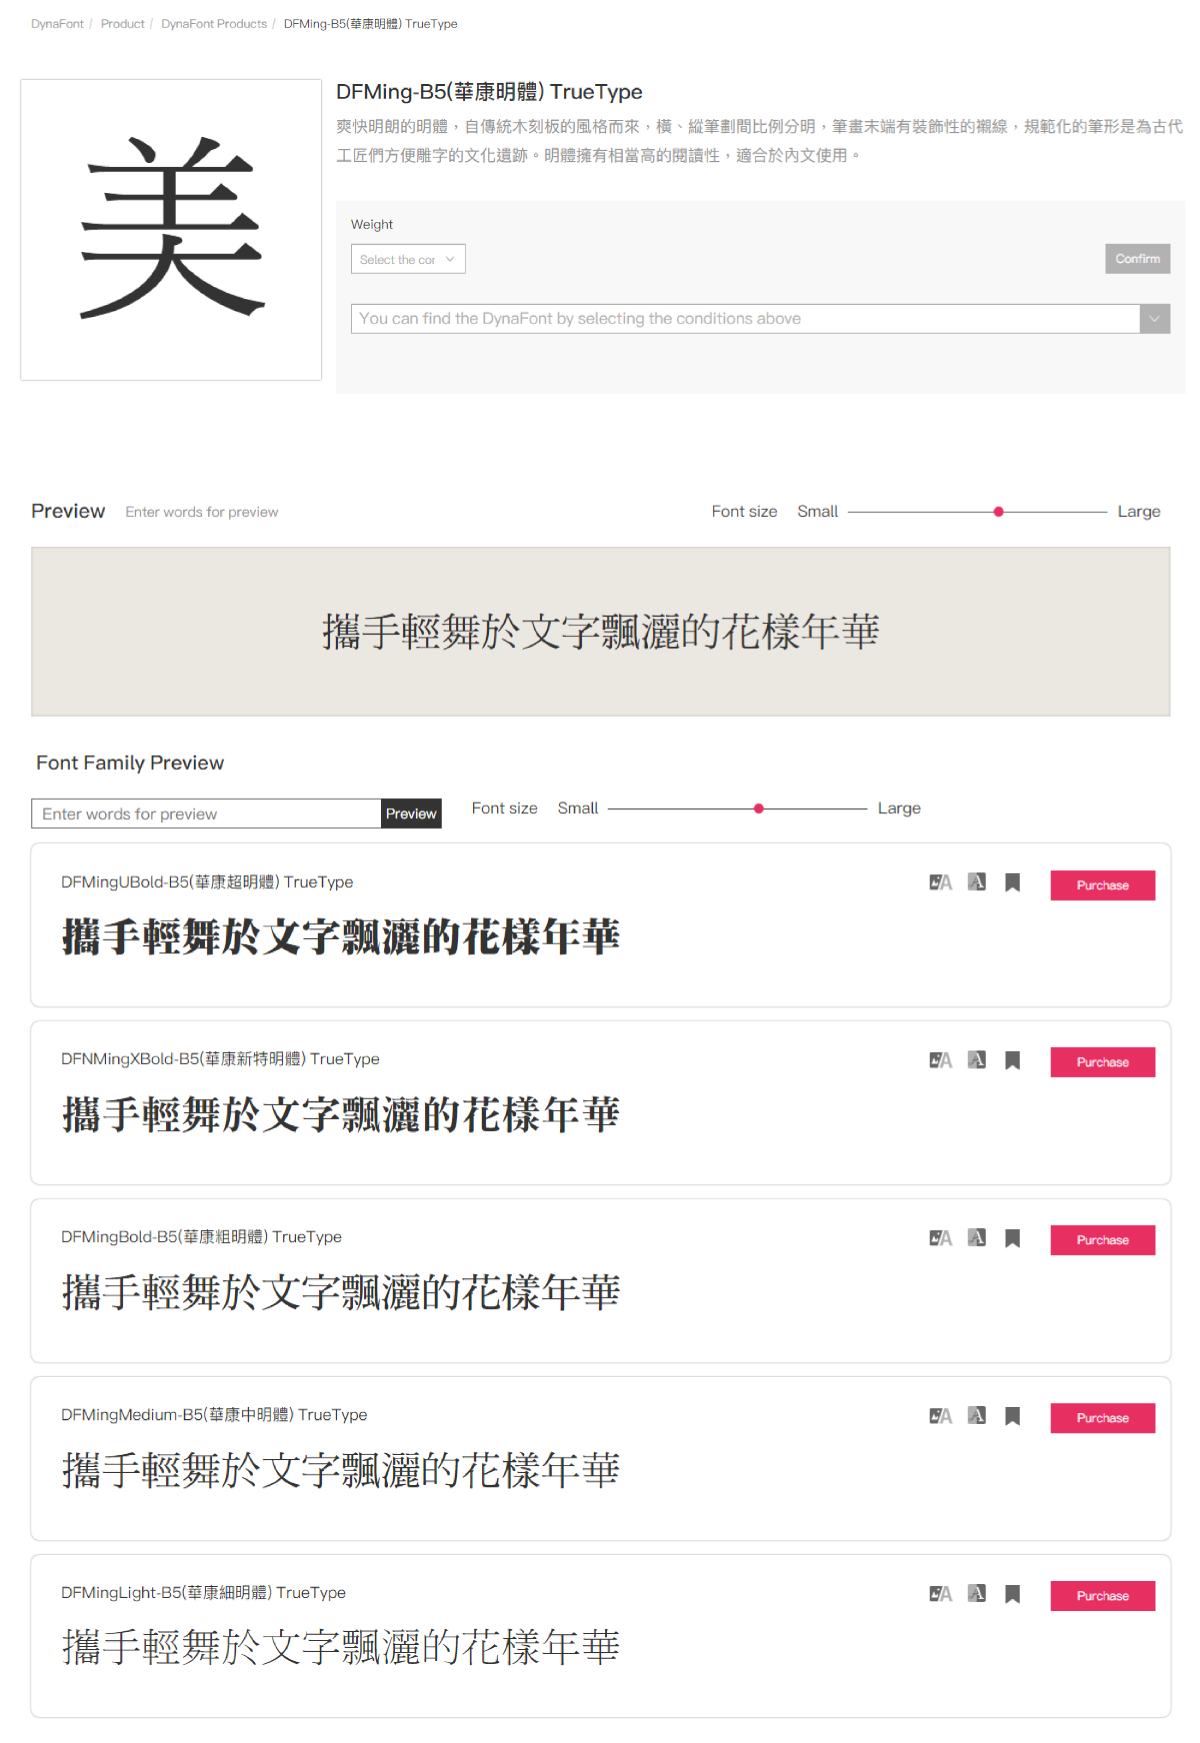
Task: Bookmark the DFMingMedium-B5 font
Action: coord(1012,1416)
